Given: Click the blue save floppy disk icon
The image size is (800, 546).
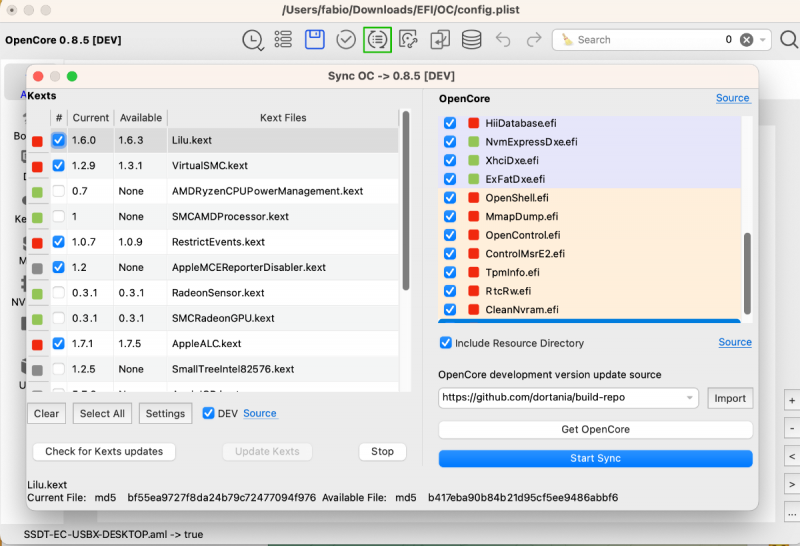Looking at the screenshot, I should [x=314, y=40].
